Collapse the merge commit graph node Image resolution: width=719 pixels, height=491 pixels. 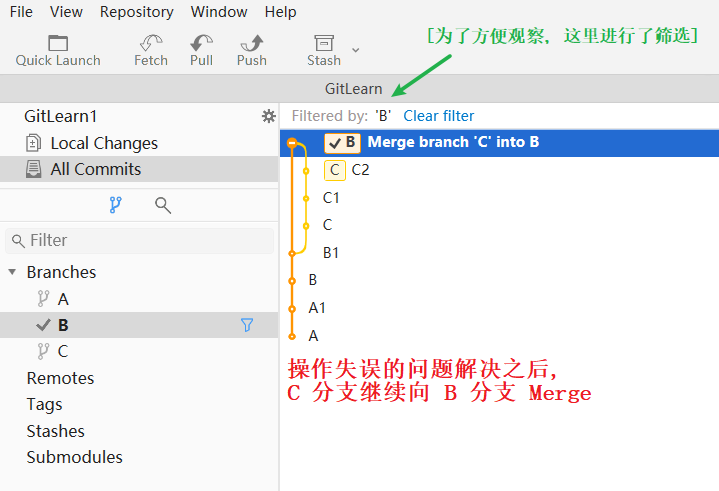coord(292,143)
